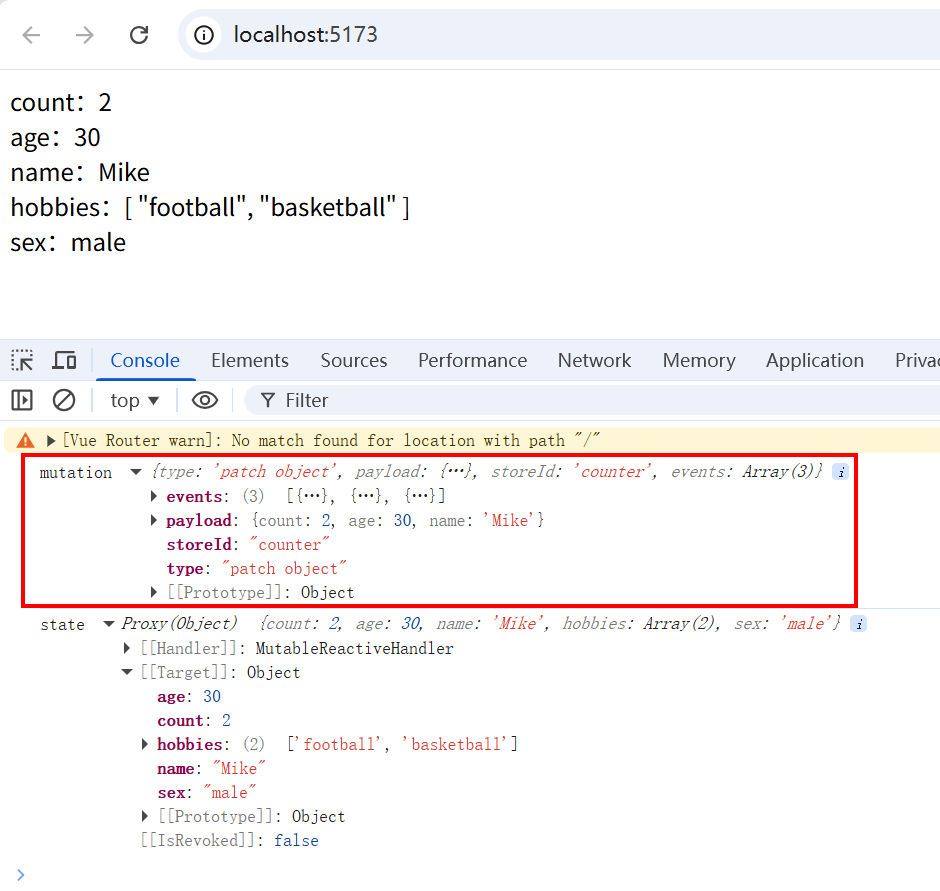Expand the hobbies array
Image resolution: width=940 pixels, height=891 pixels.
(144, 744)
